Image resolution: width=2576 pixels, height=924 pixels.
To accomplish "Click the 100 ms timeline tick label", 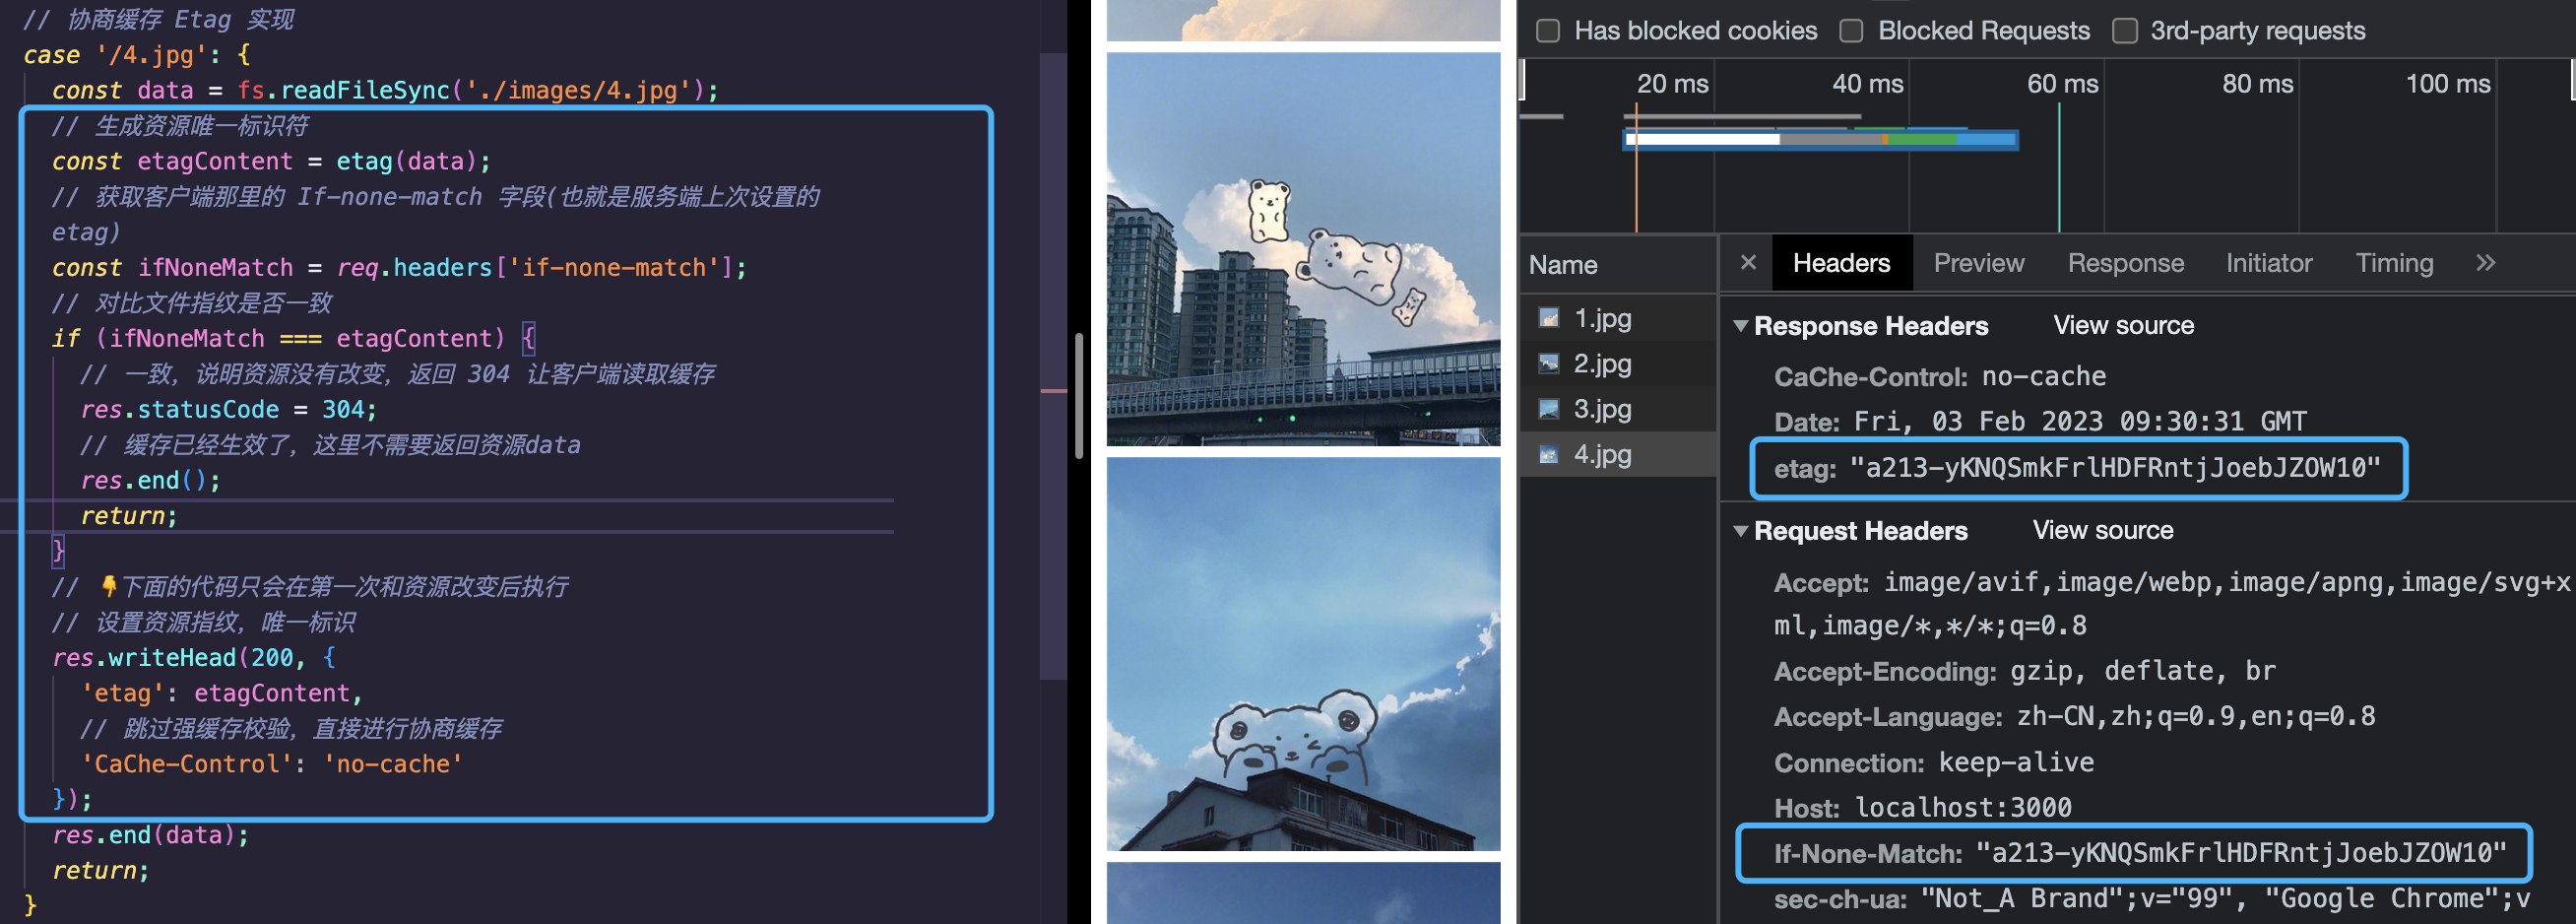I will coord(2447,84).
